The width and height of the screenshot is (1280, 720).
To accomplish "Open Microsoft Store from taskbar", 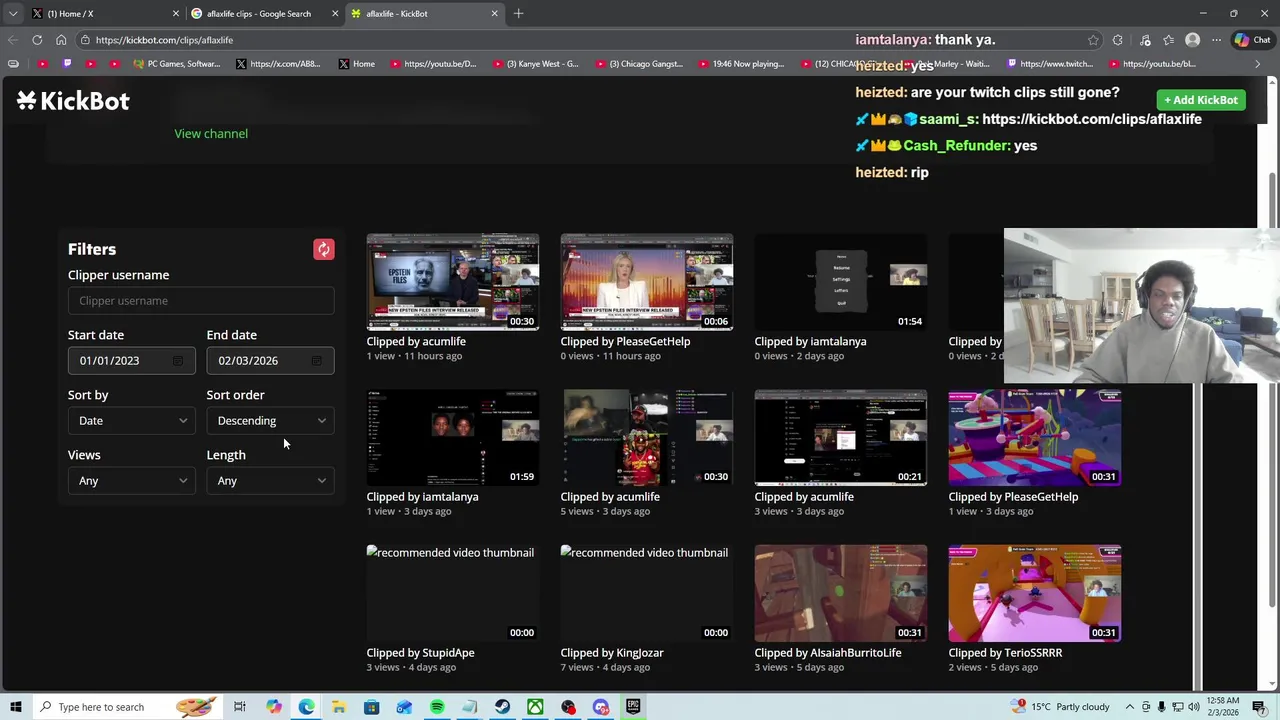I will click(x=371, y=707).
